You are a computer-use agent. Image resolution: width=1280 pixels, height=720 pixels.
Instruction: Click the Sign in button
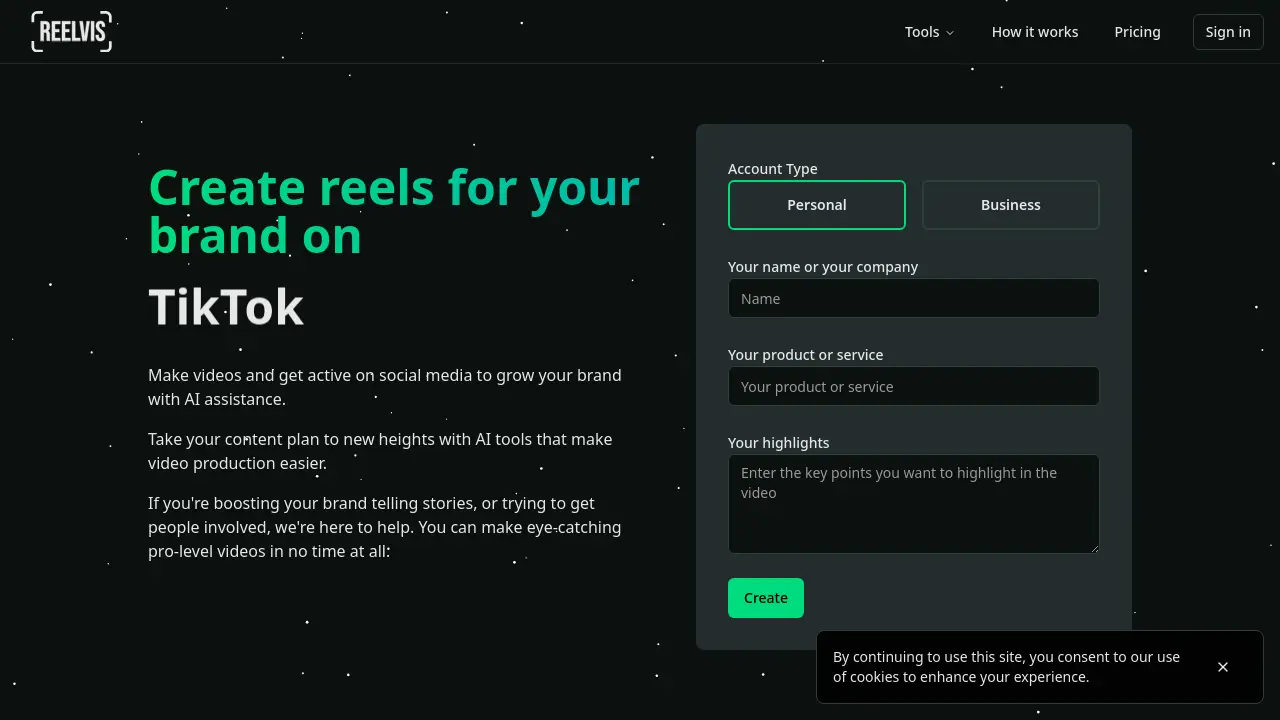coord(1228,31)
